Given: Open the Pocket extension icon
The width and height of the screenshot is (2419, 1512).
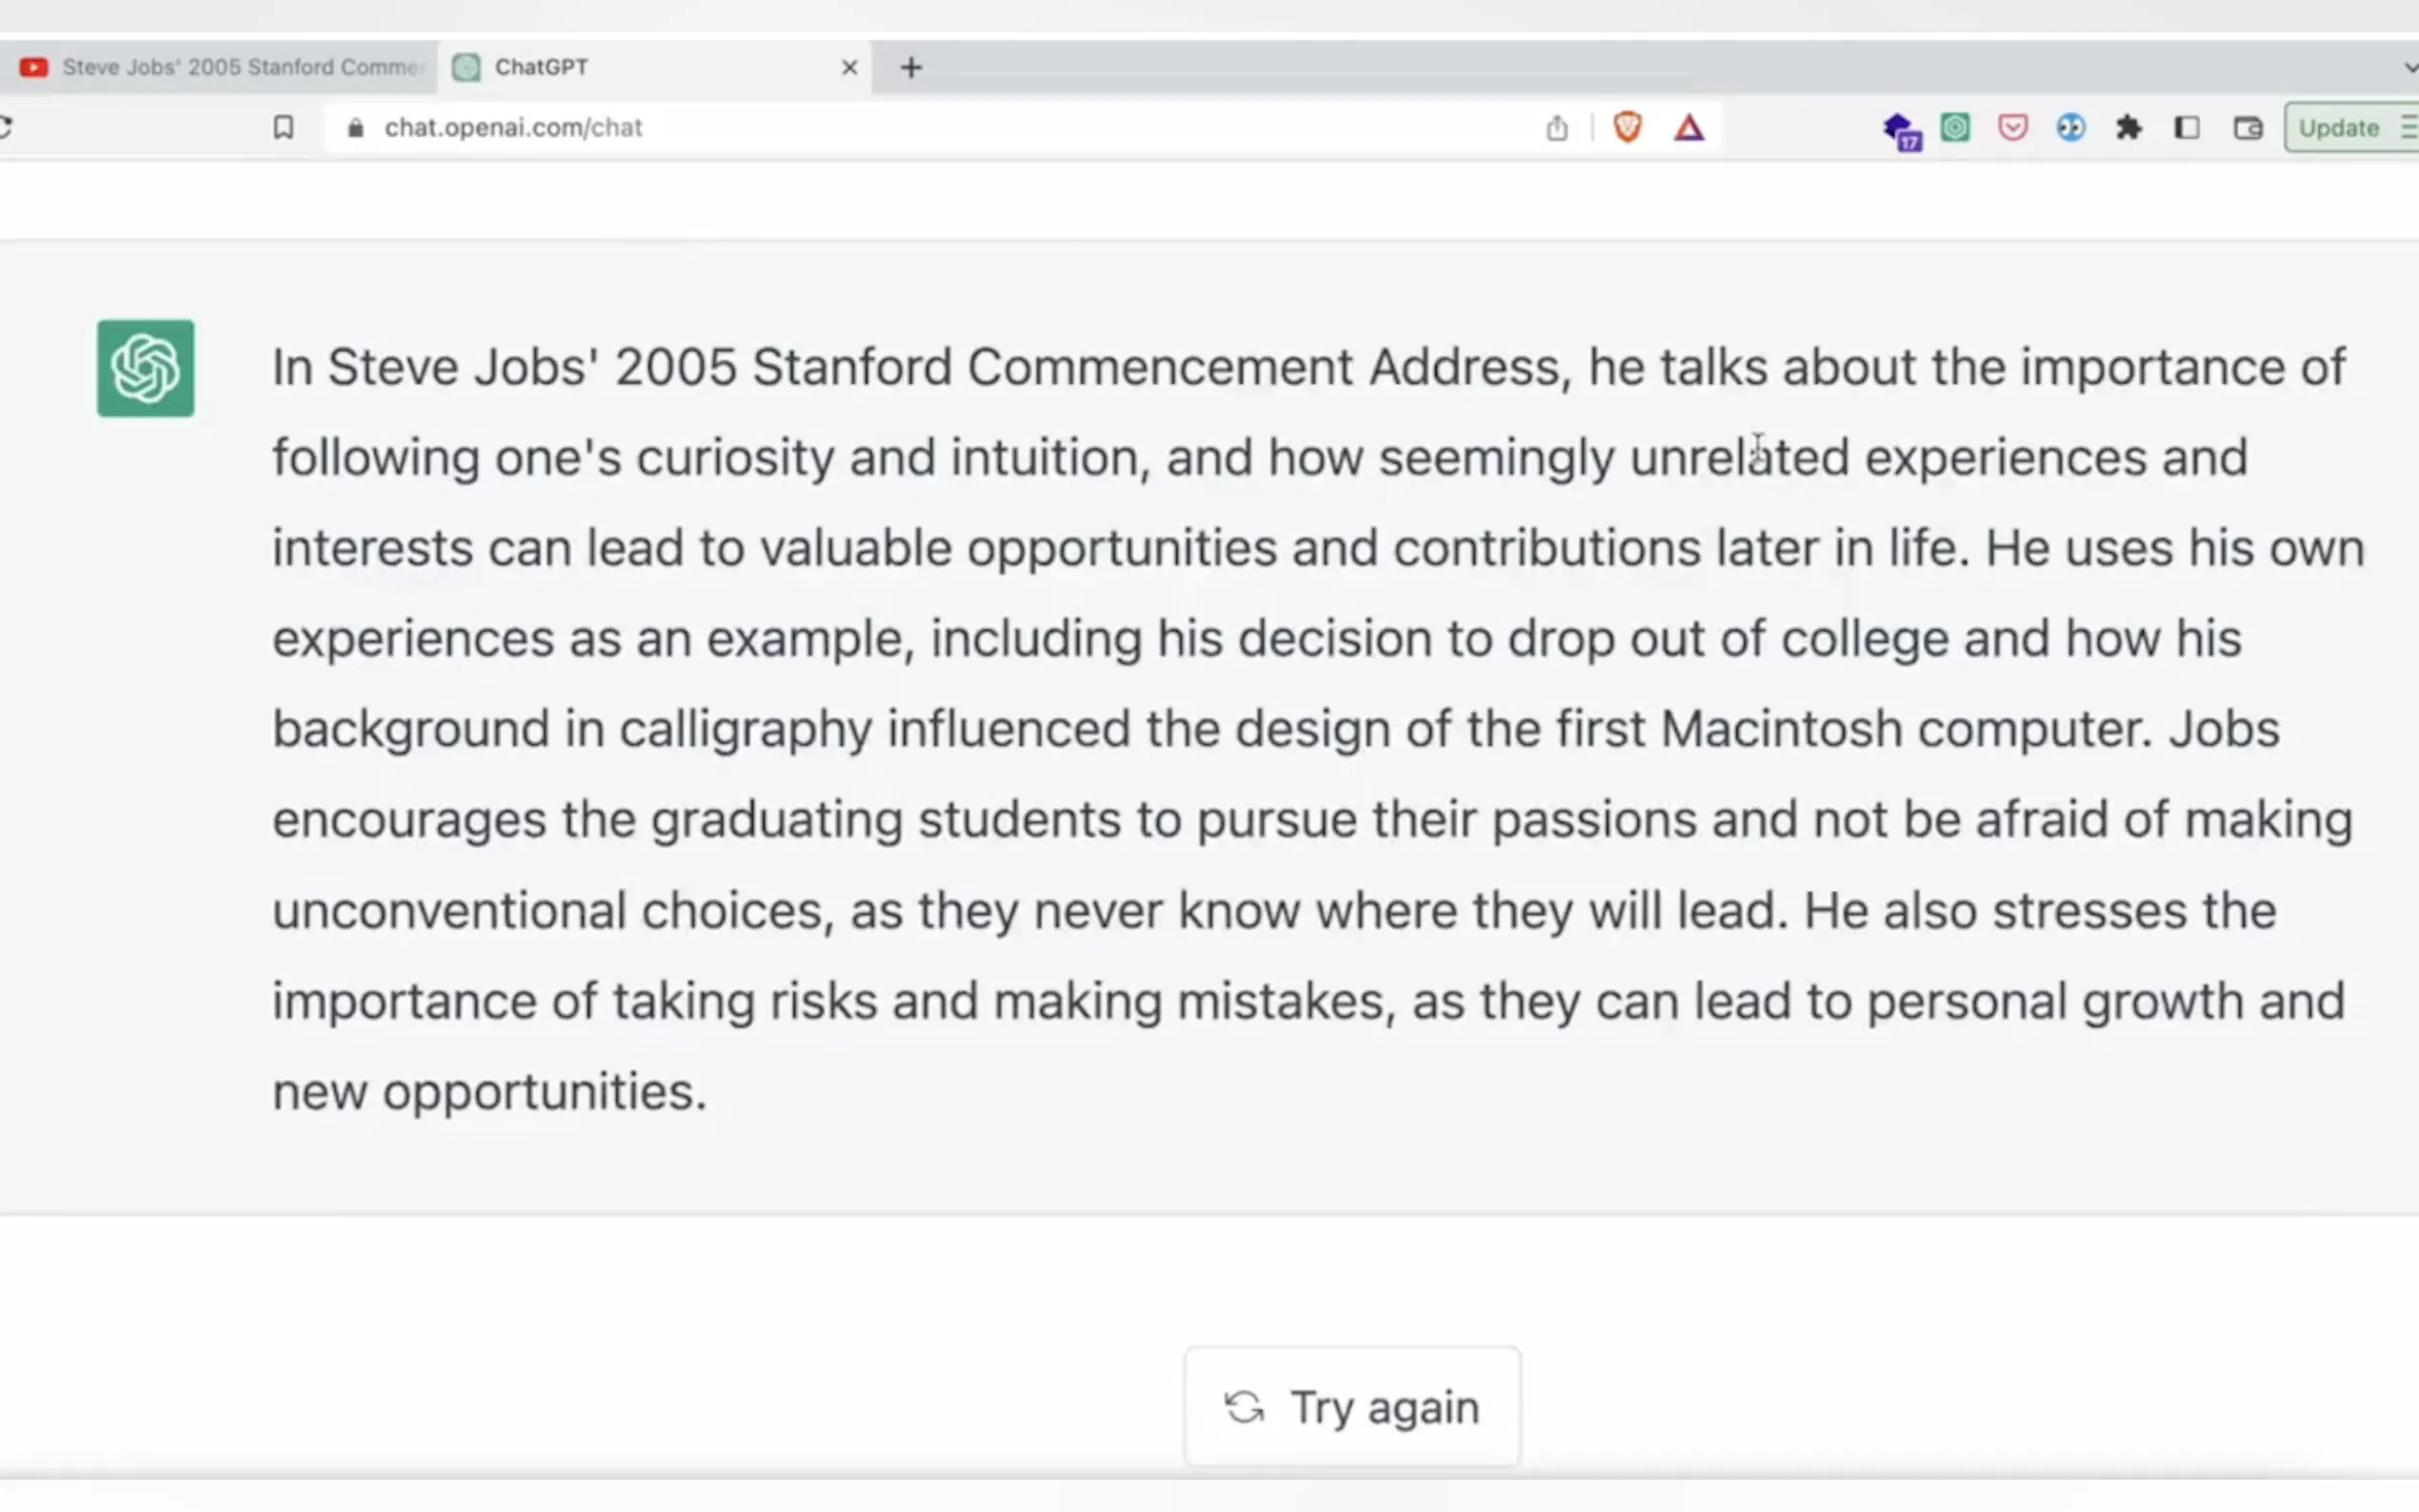Looking at the screenshot, I should click(x=2013, y=127).
